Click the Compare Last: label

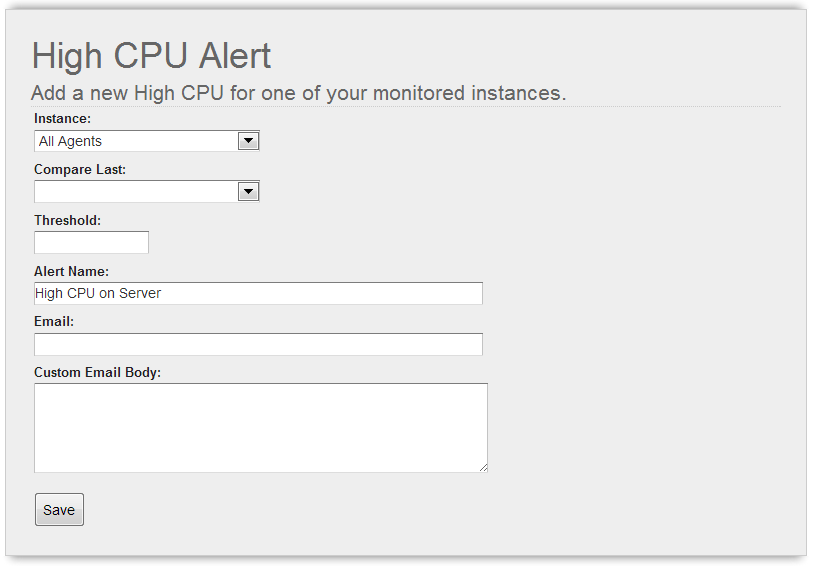coord(80,169)
